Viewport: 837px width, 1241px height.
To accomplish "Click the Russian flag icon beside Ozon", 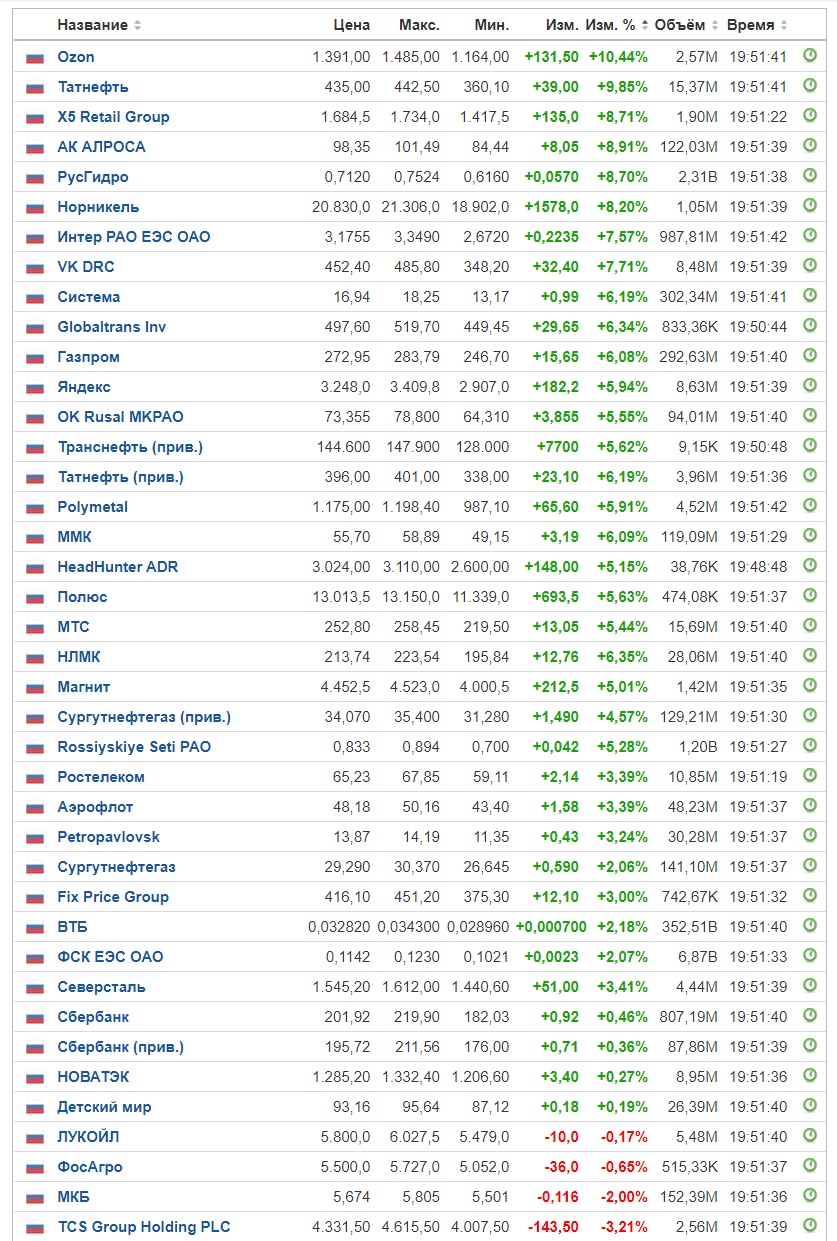I will (x=35, y=58).
